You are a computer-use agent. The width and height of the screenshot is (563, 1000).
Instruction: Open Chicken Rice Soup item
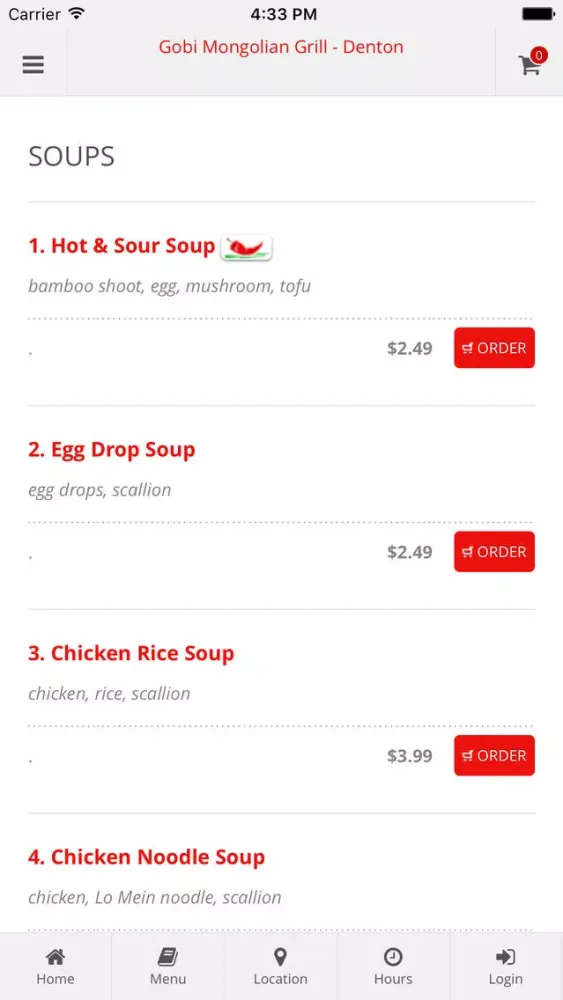click(131, 653)
